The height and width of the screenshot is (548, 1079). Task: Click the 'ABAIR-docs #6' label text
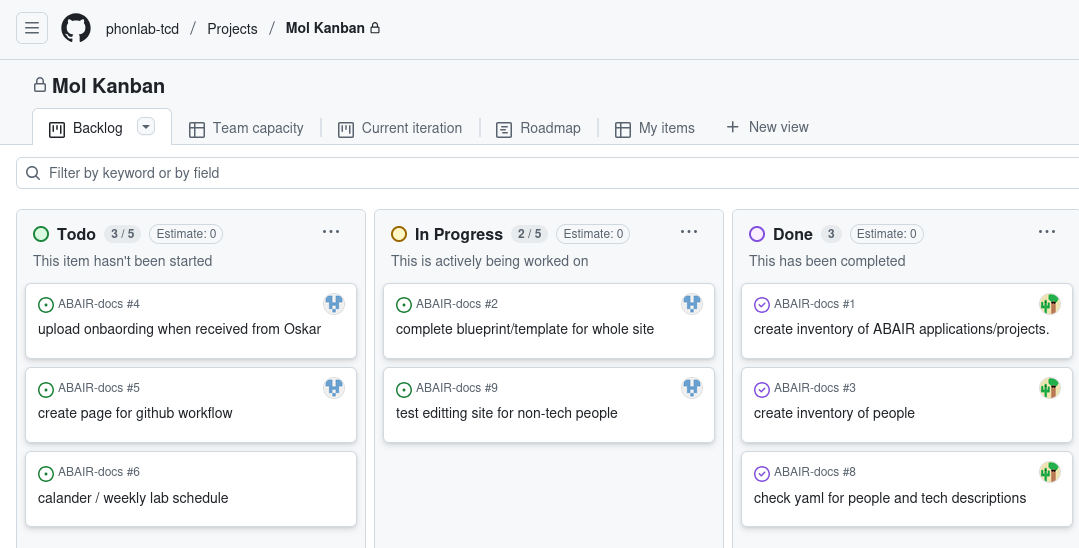[x=99, y=472]
